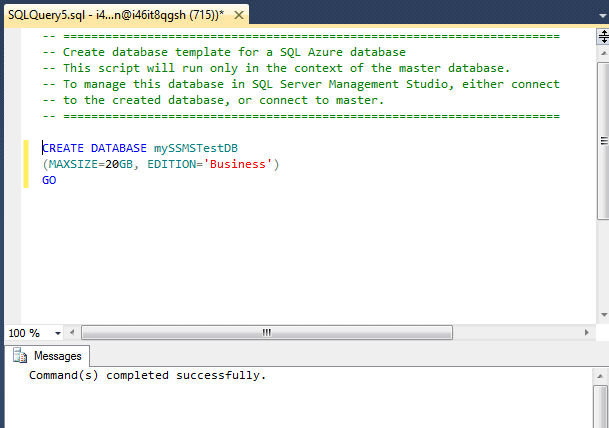Screen dimensions: 609x428
Task: Switch to the Messages tab
Action: coord(47,356)
